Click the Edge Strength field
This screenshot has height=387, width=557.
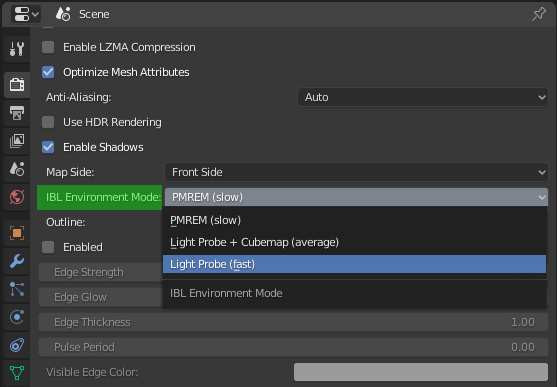coord(101,272)
